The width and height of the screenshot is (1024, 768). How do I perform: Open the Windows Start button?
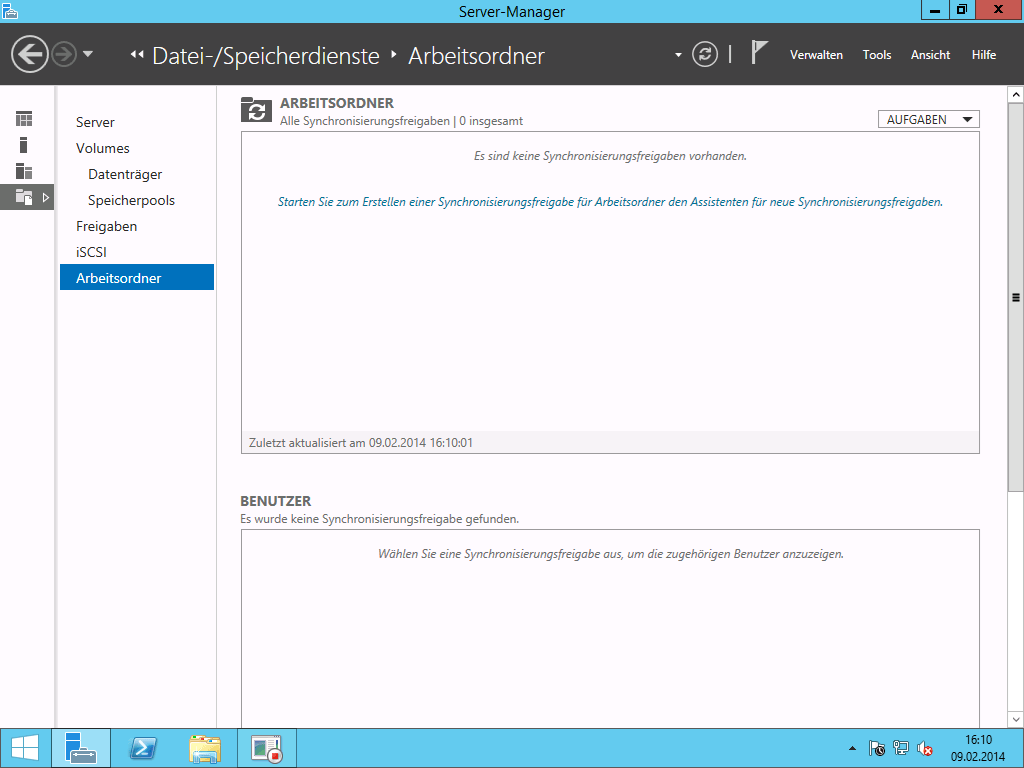pyautogui.click(x=25, y=748)
